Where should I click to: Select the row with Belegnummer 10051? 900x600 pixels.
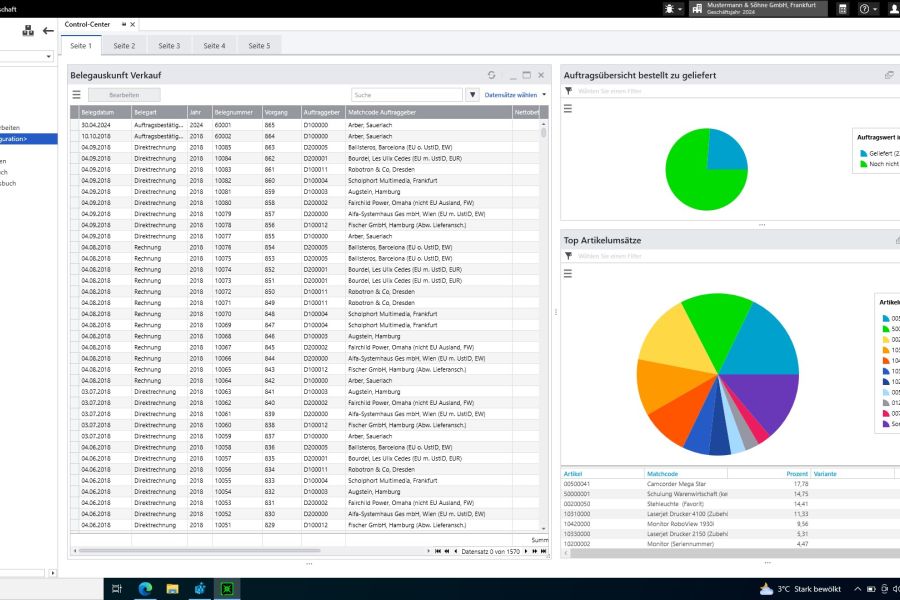305,525
